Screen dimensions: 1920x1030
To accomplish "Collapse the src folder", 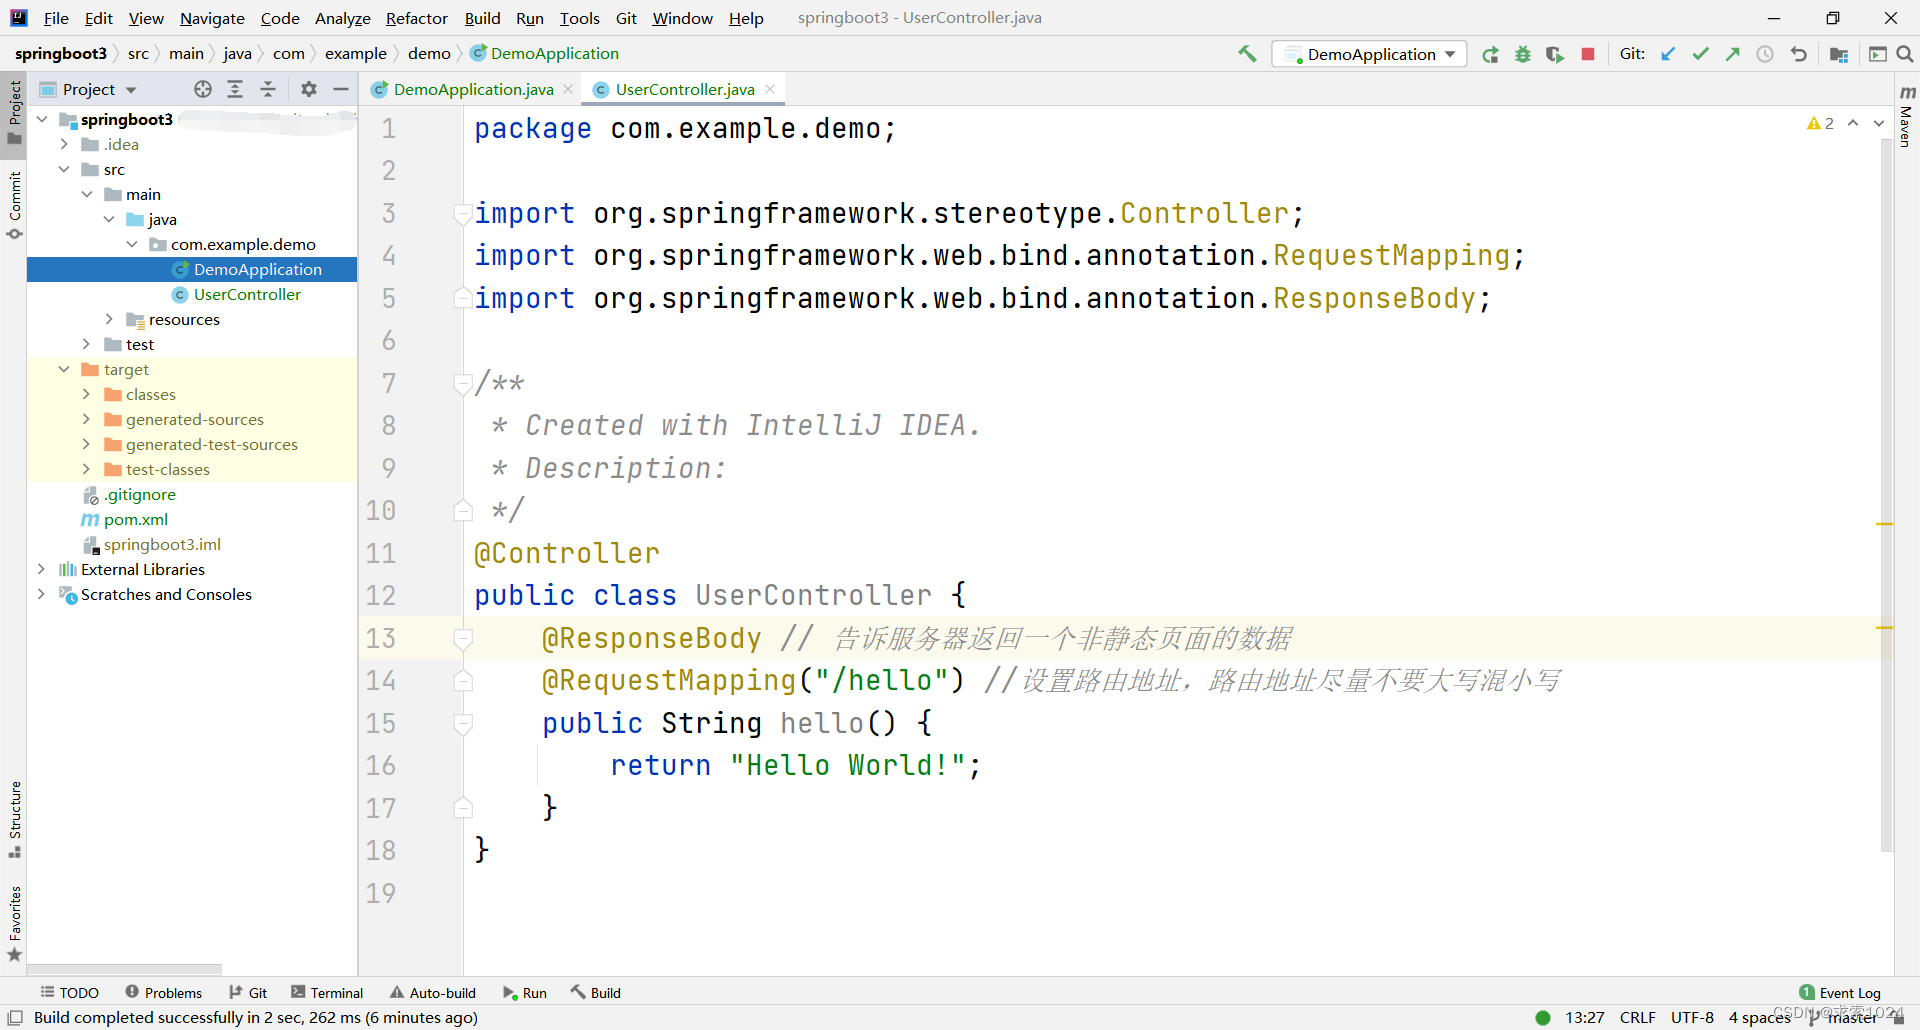I will click(64, 169).
